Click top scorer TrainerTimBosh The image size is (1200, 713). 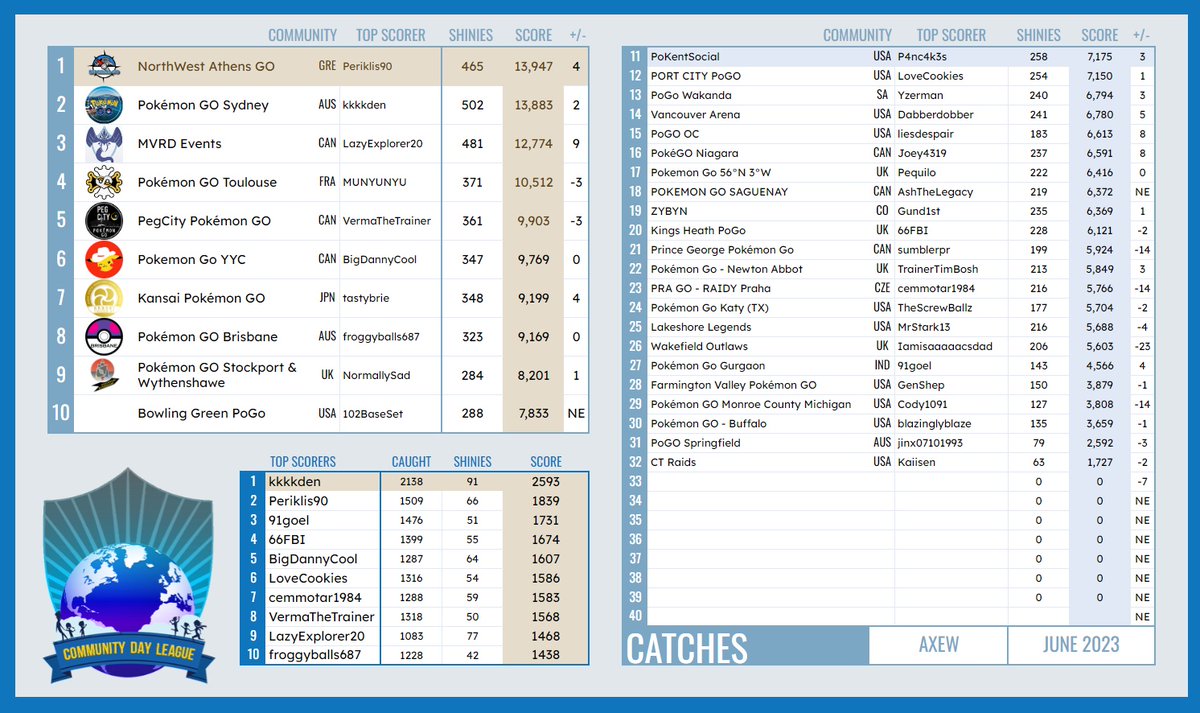[x=938, y=269]
